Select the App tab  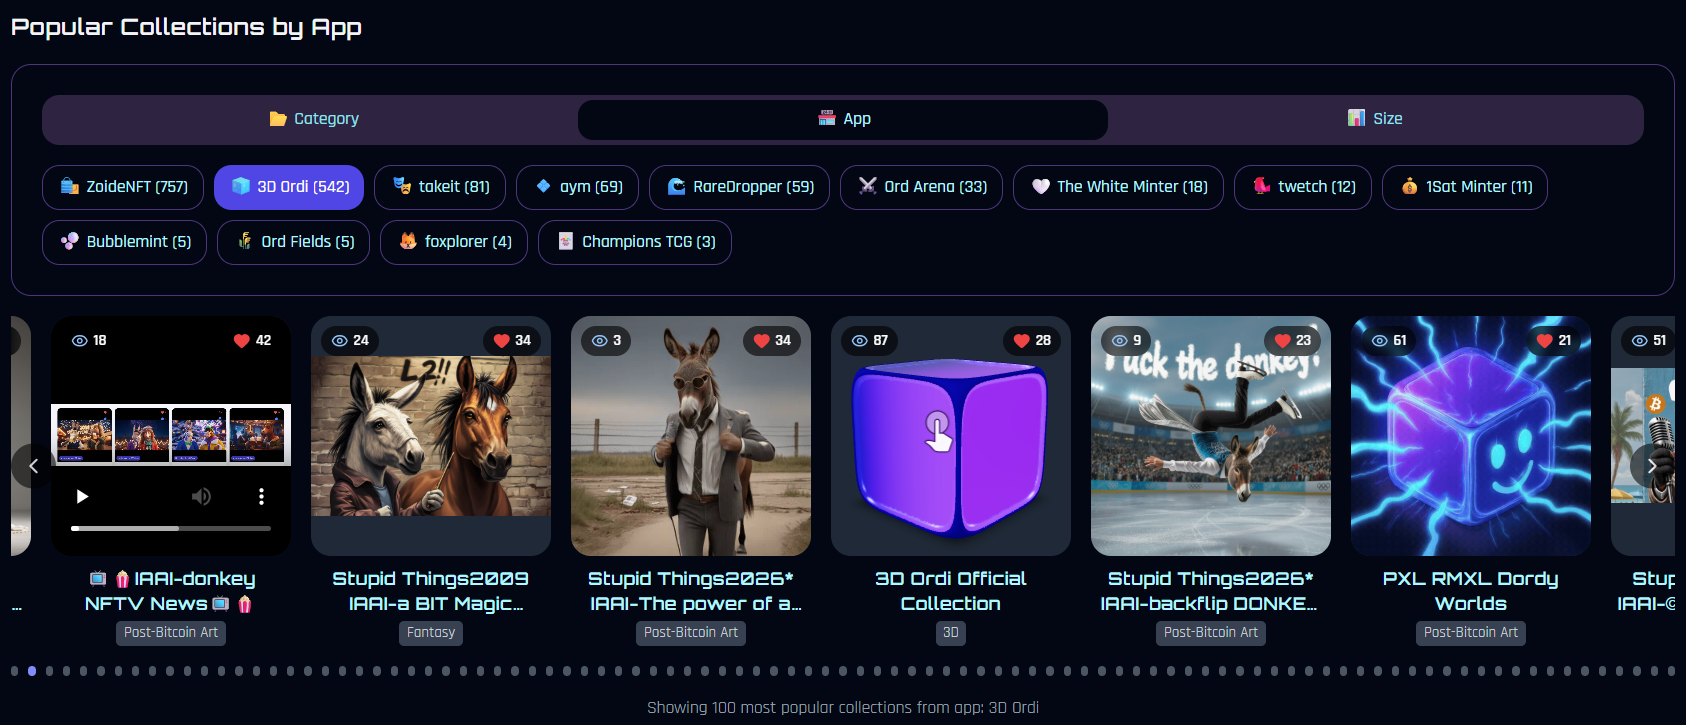point(843,119)
